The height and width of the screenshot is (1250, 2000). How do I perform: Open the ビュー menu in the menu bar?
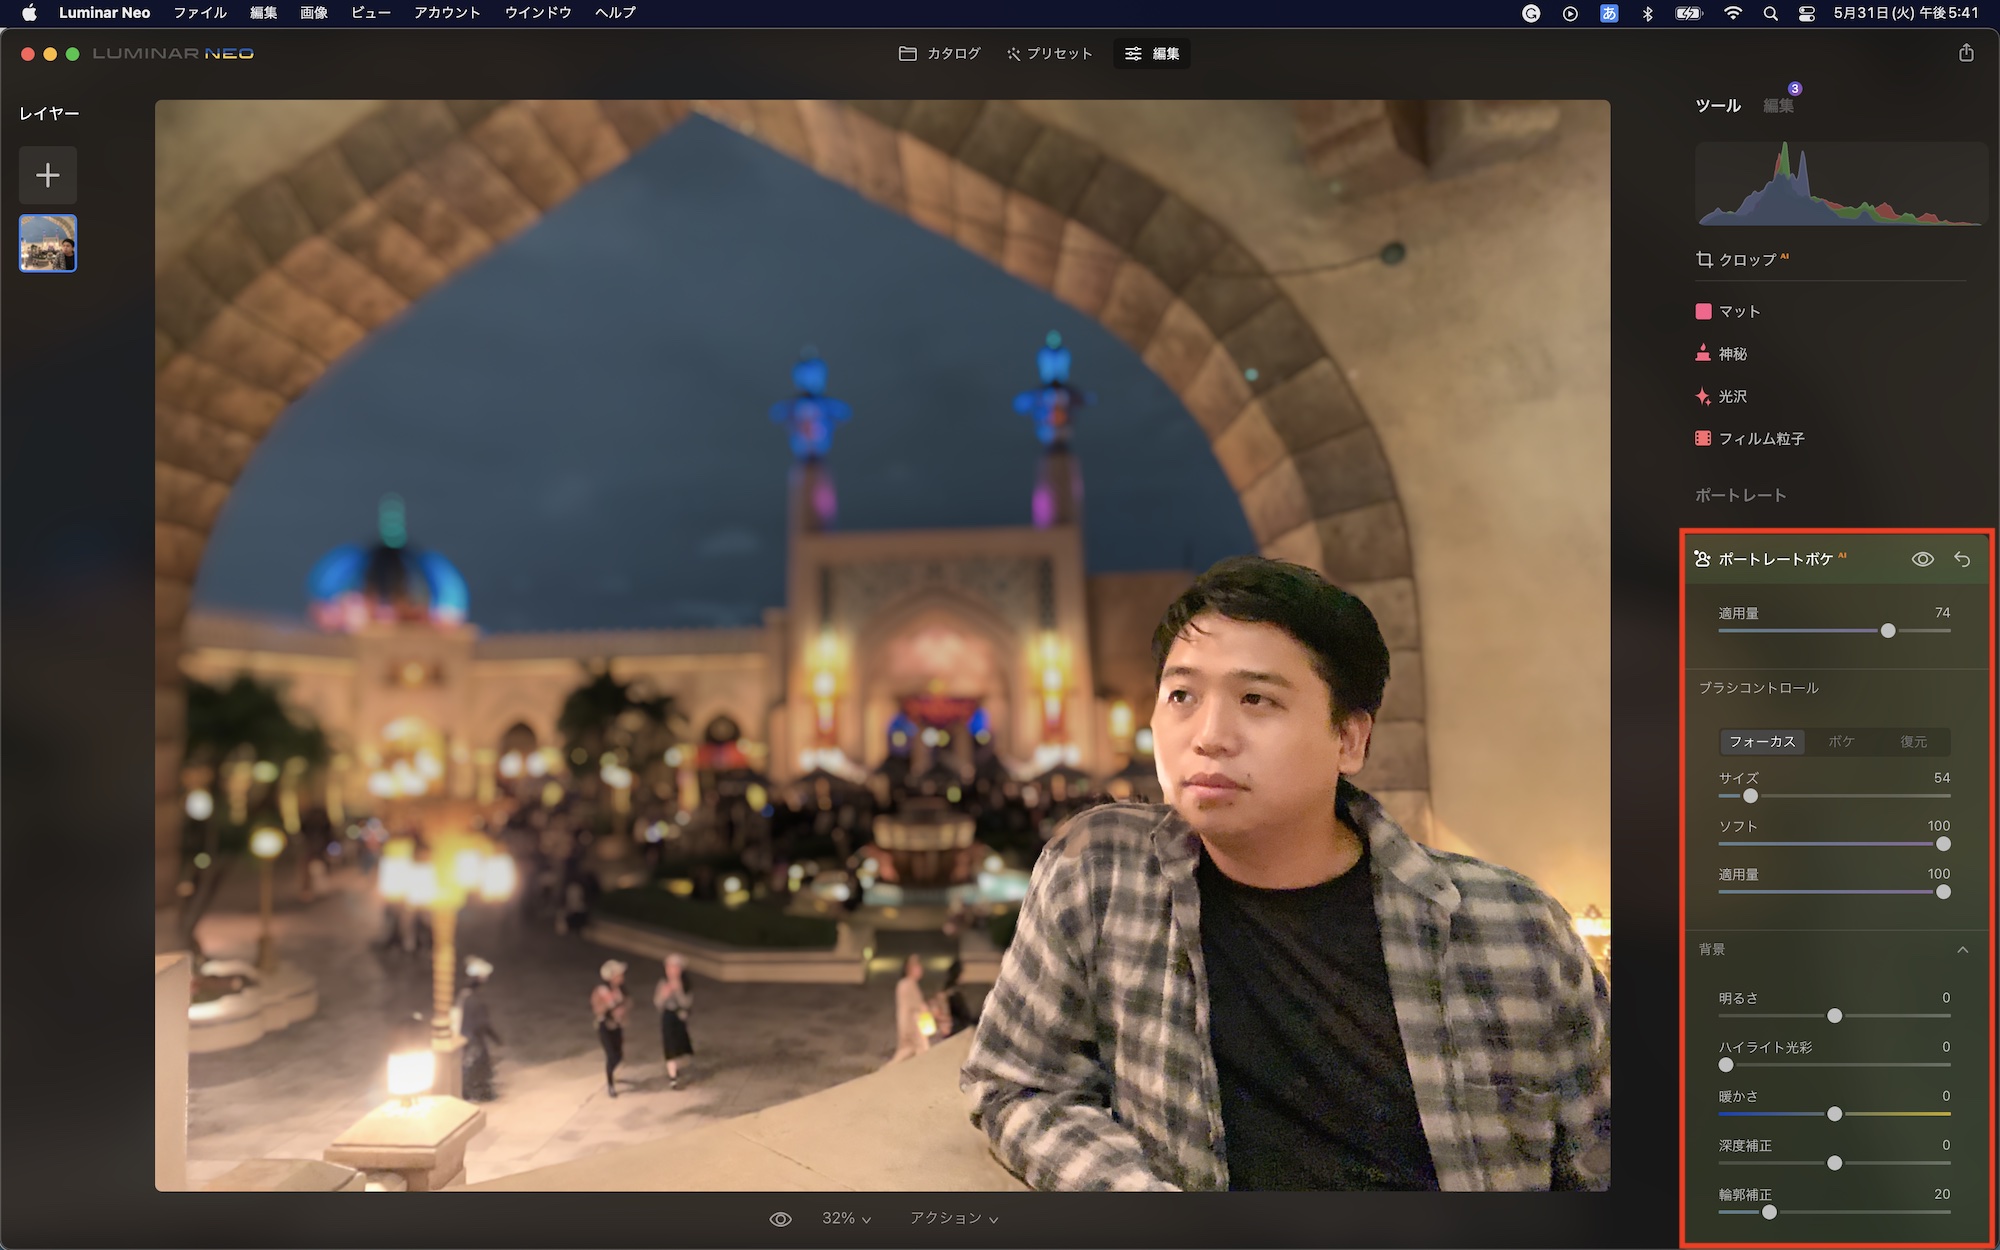pyautogui.click(x=370, y=13)
